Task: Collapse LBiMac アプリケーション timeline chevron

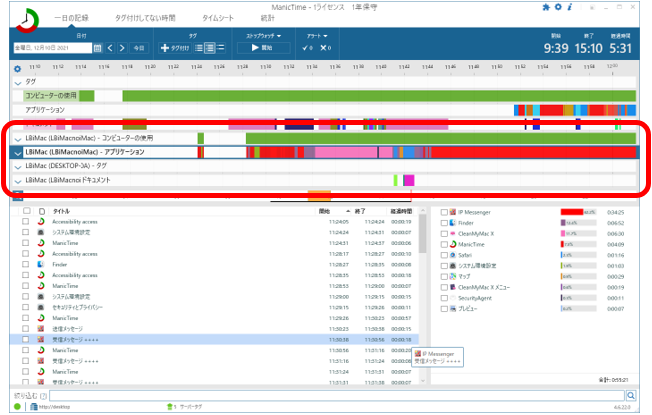Action: tap(18, 153)
